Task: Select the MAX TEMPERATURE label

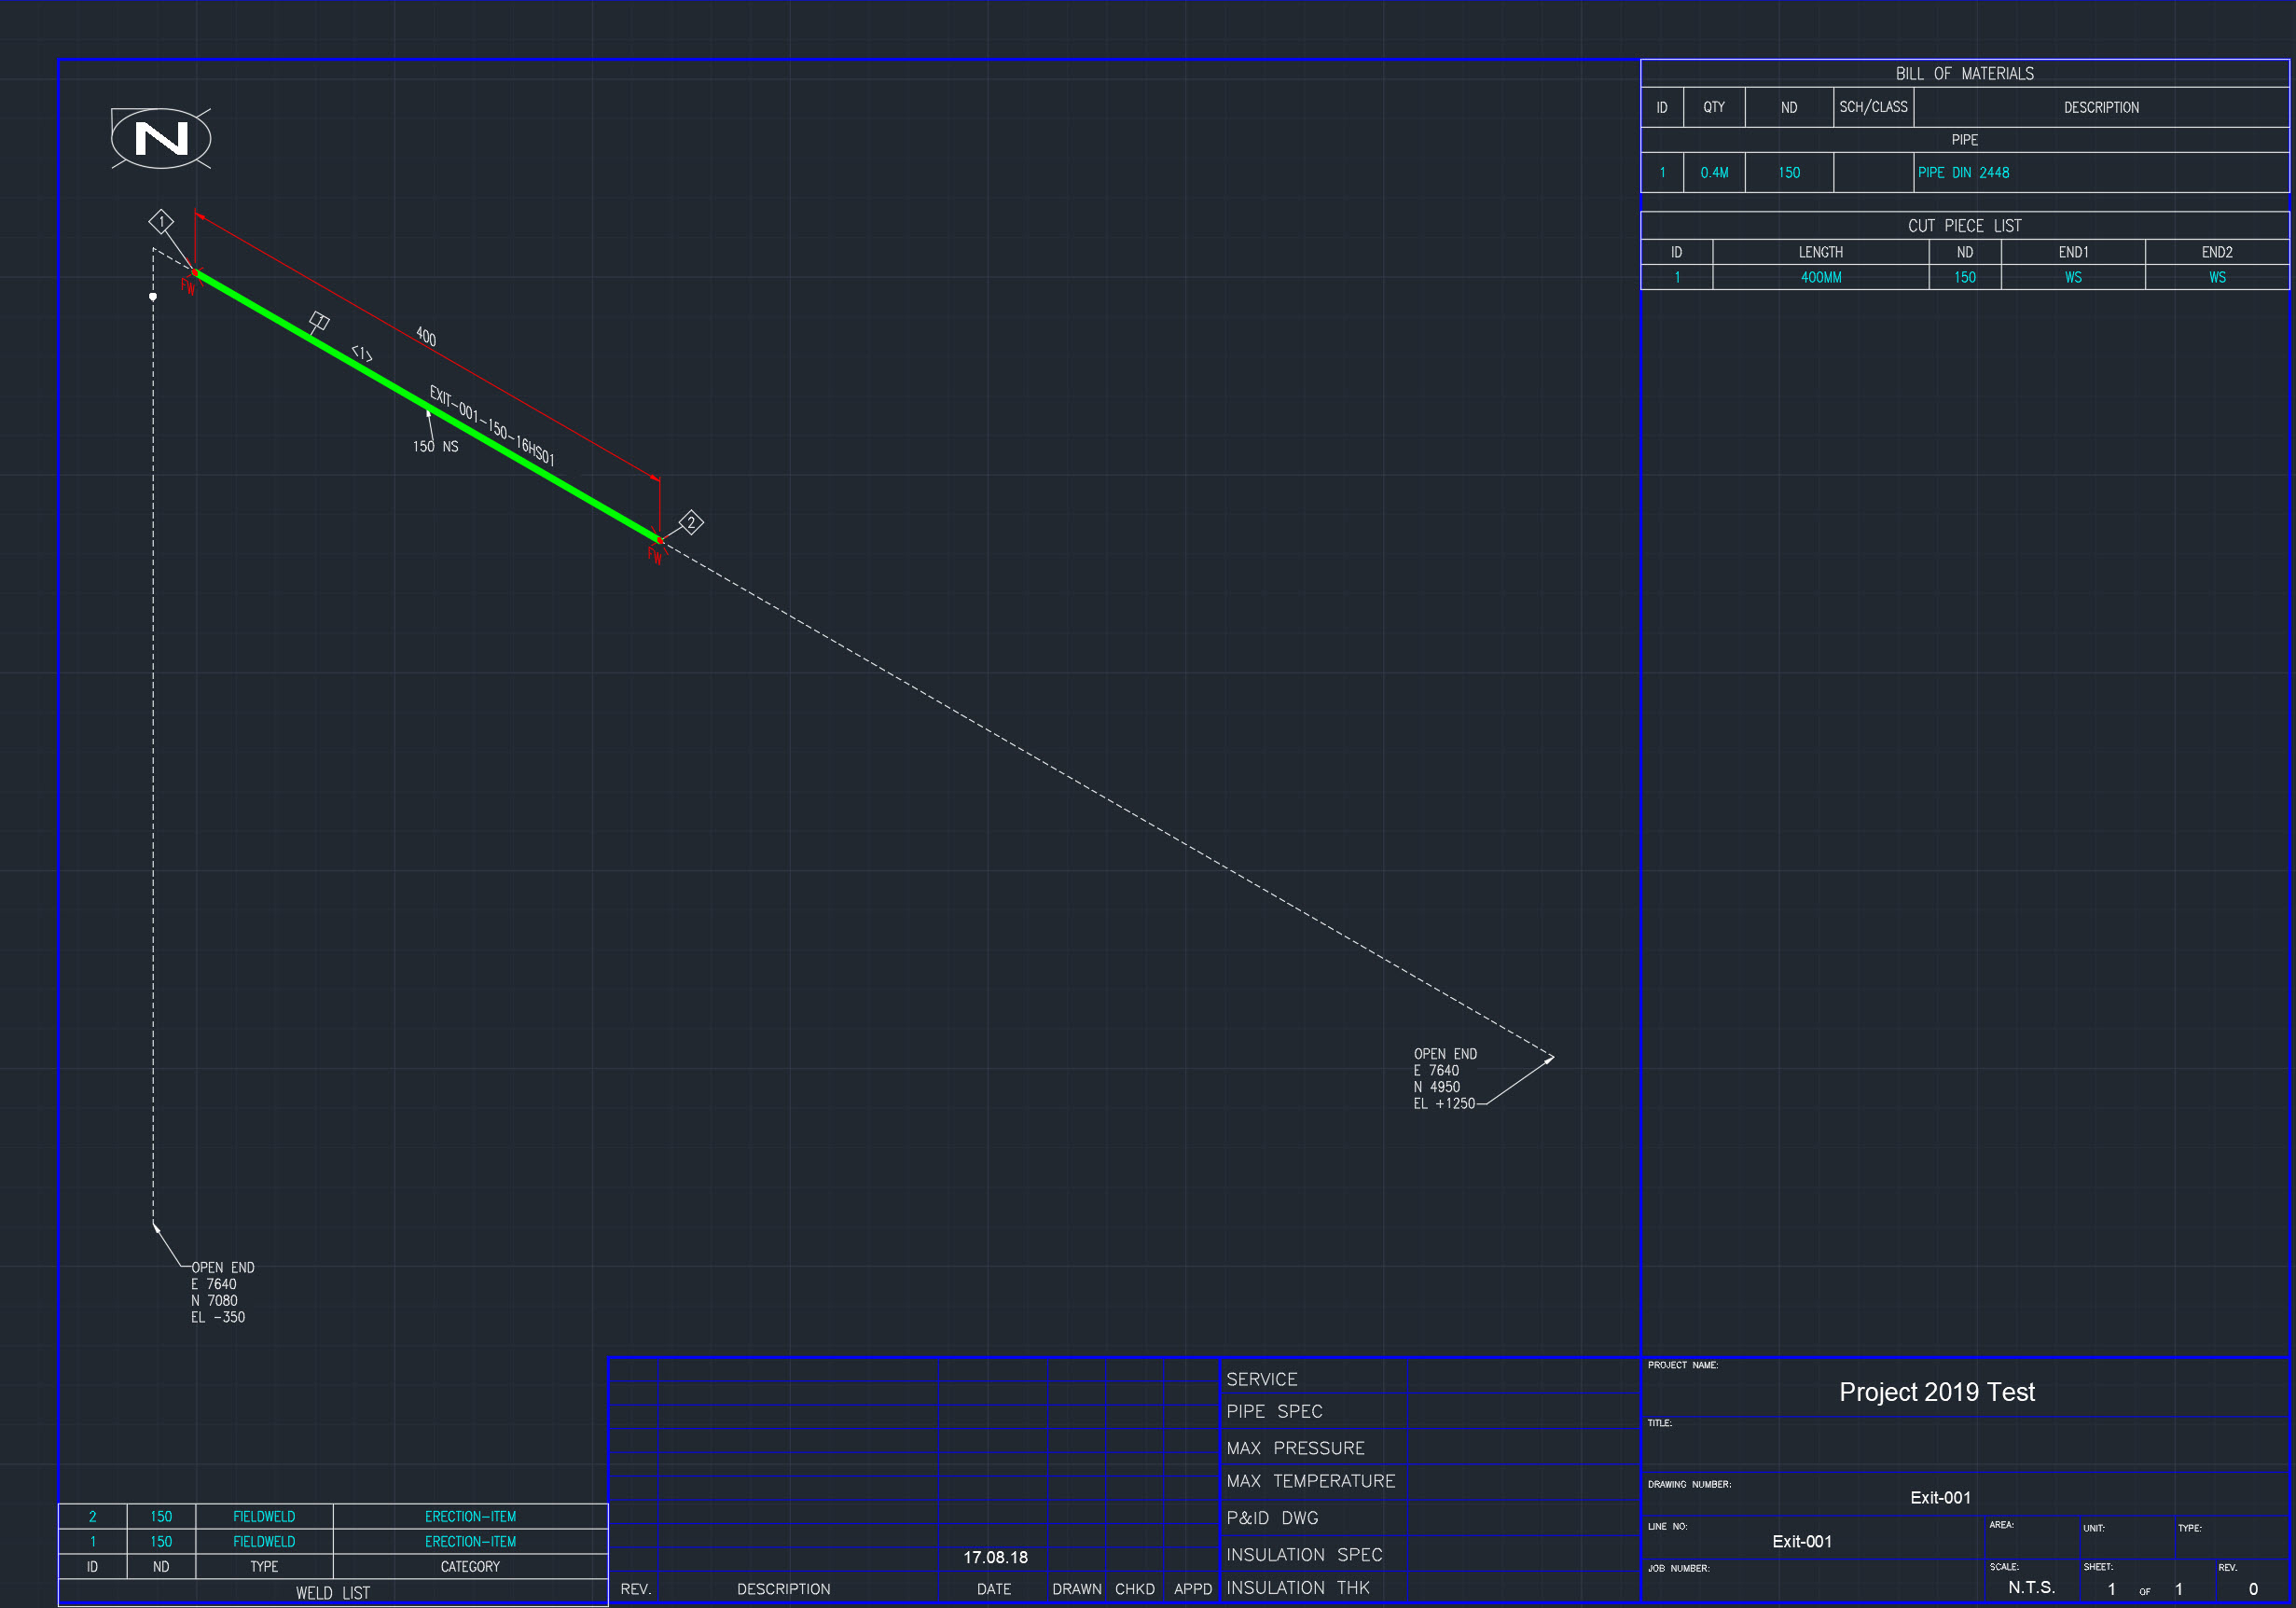Action: 1310,1480
